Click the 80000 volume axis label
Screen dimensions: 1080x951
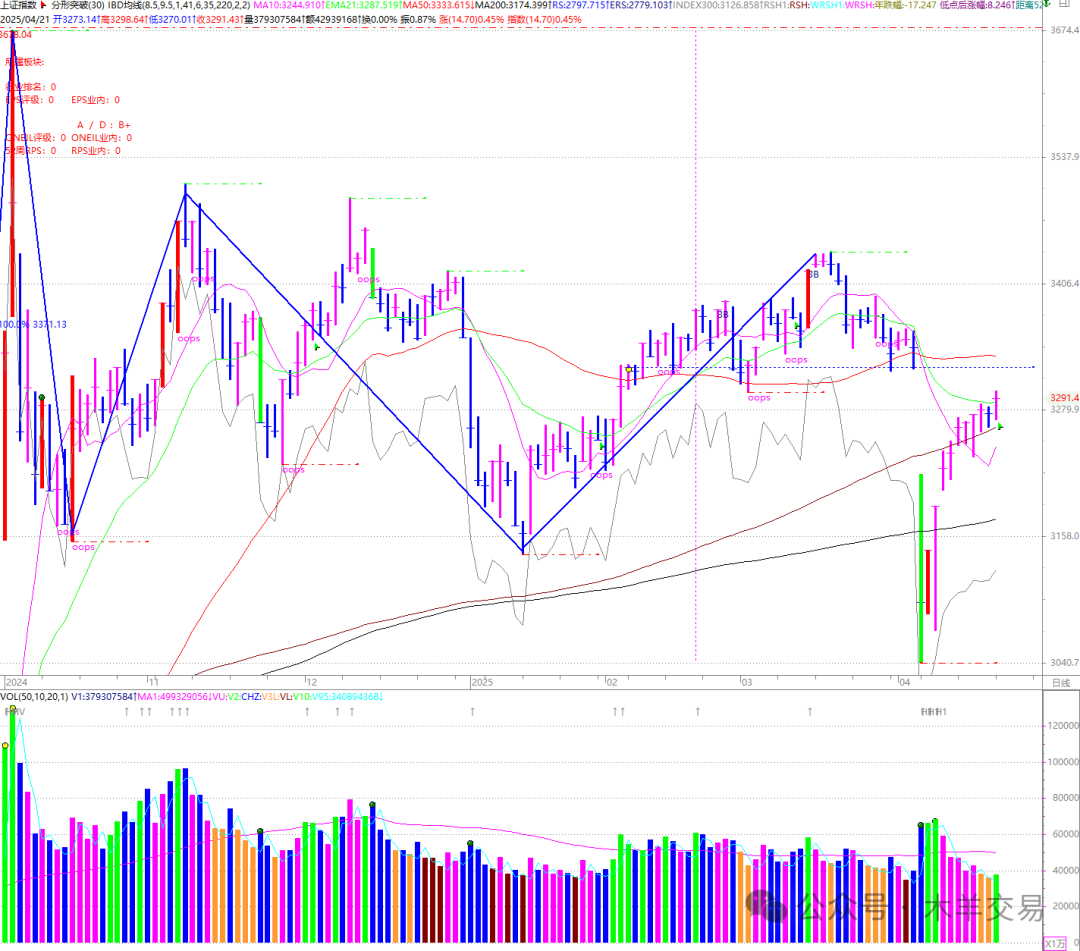click(1065, 798)
